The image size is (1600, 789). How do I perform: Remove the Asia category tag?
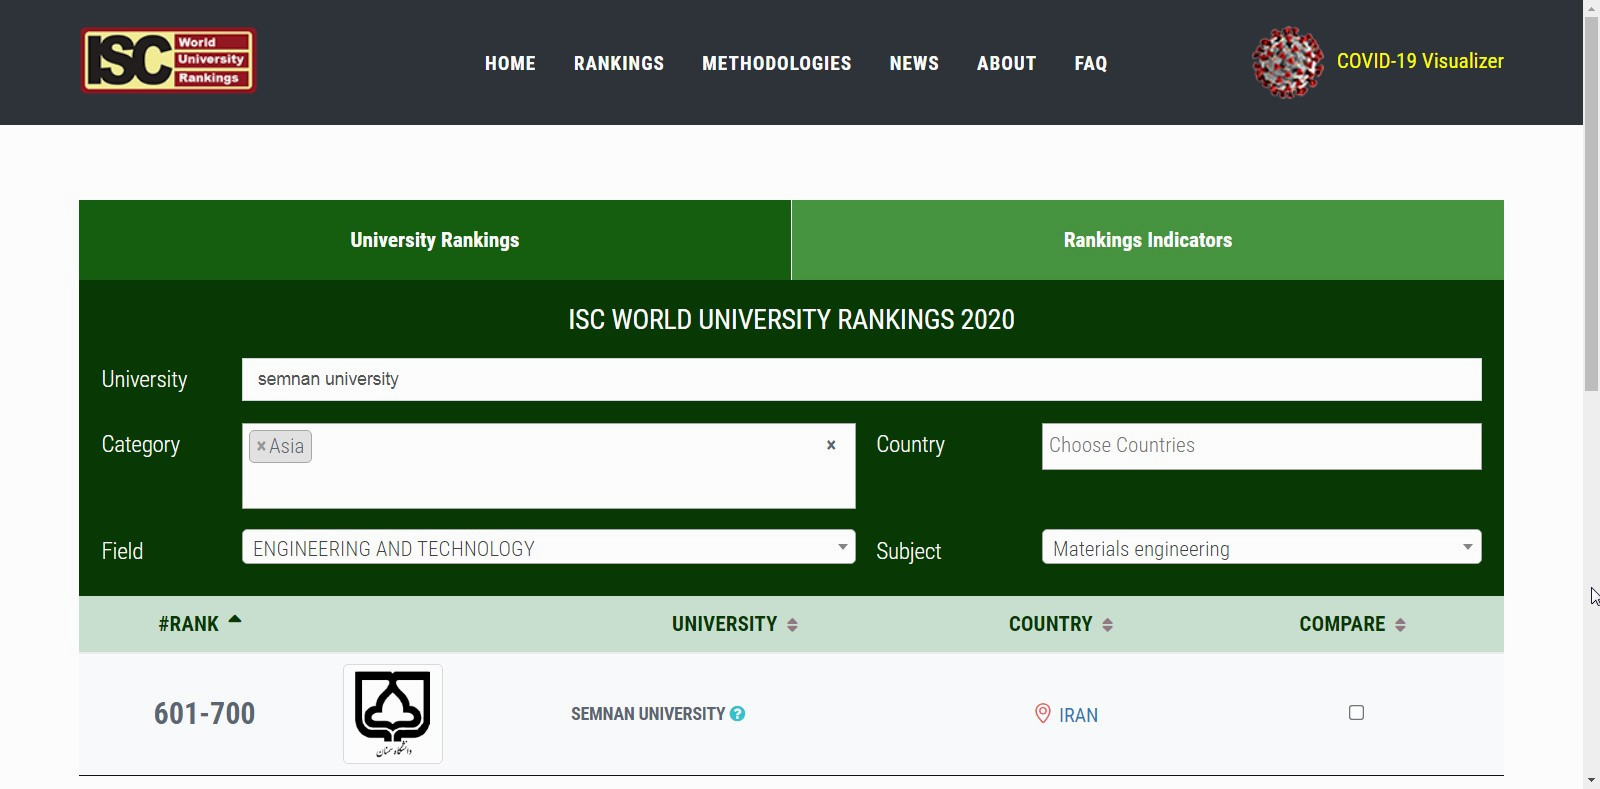click(261, 446)
